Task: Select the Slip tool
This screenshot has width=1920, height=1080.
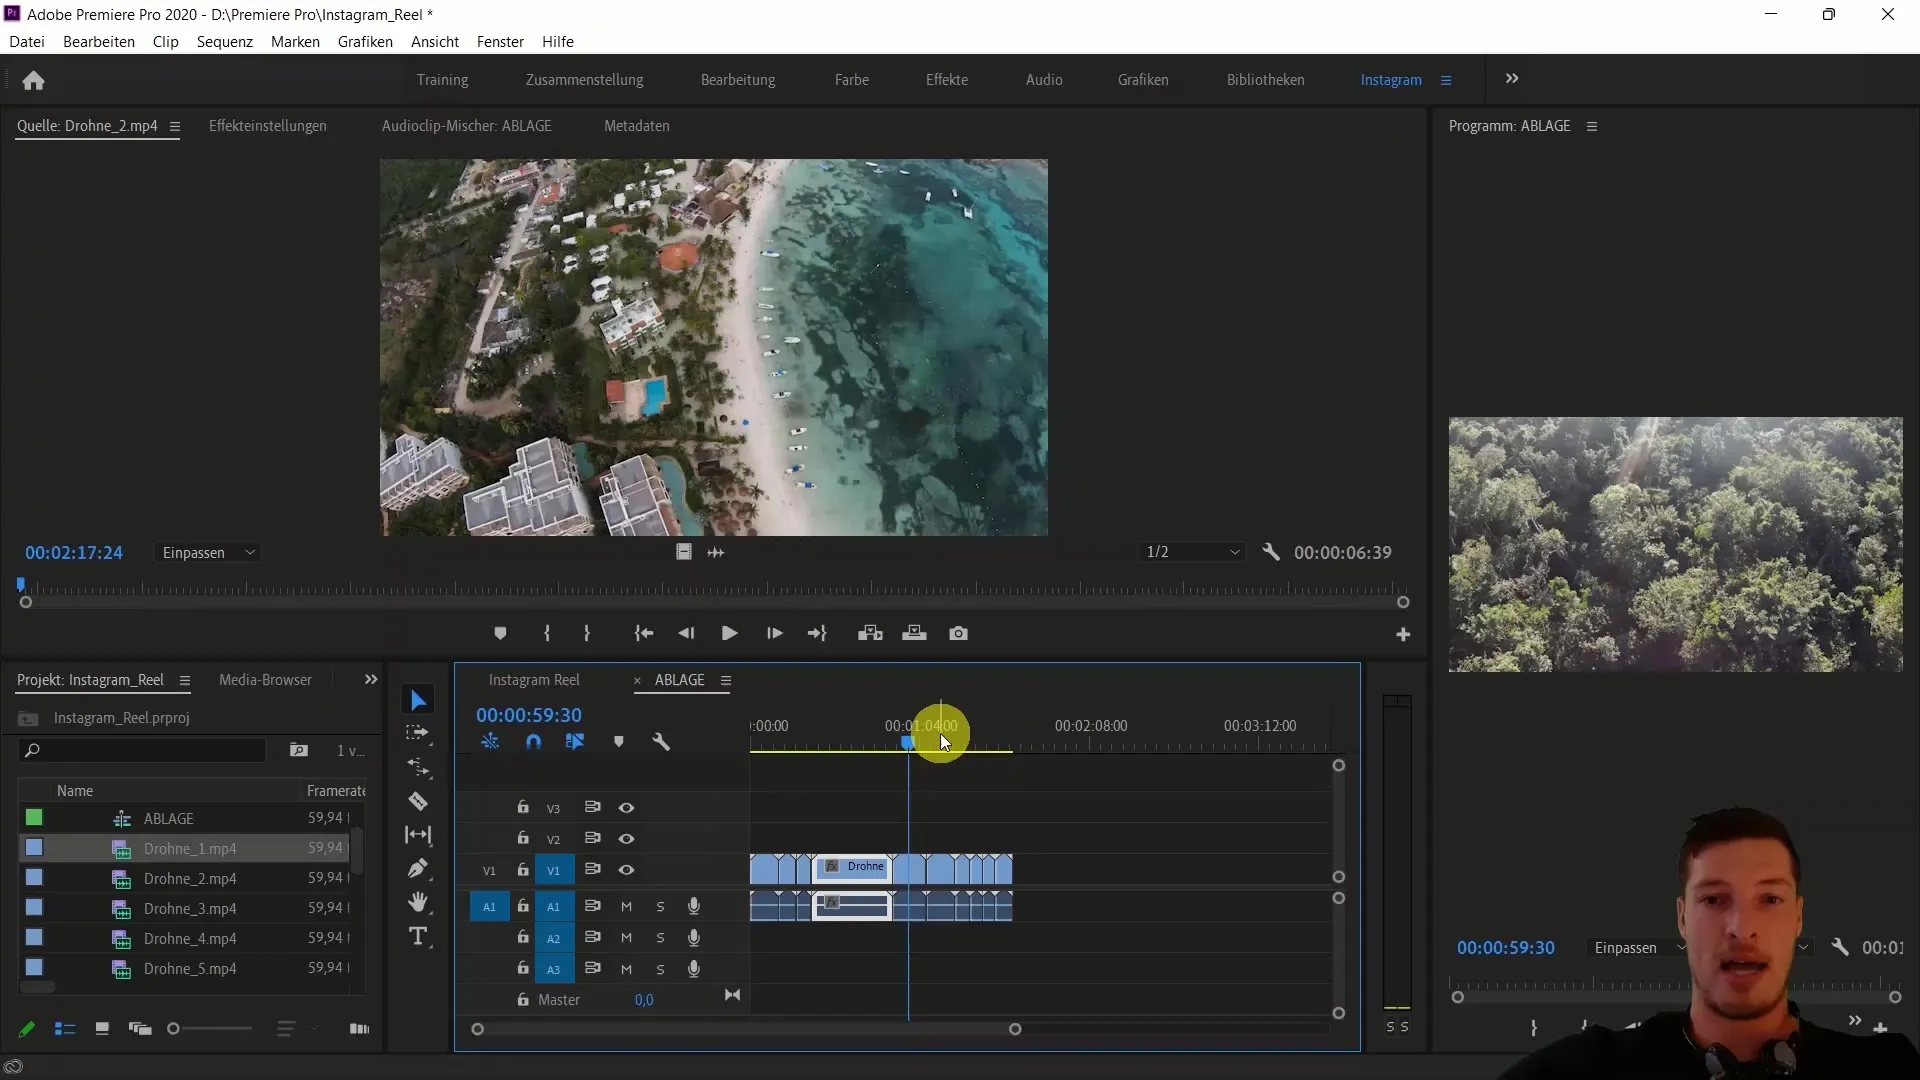Action: point(418,835)
